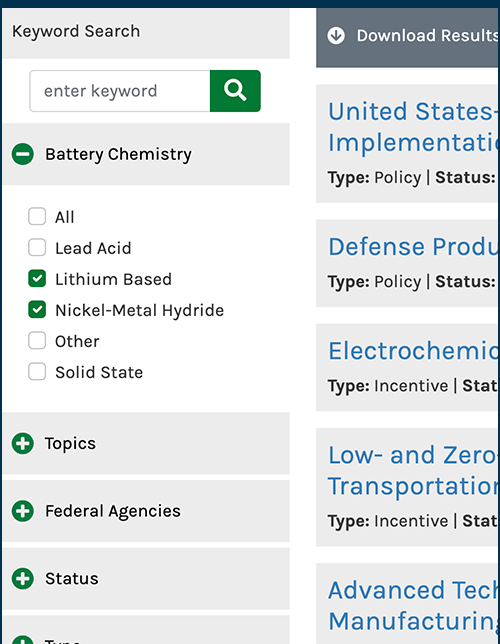This screenshot has height=644, width=500.
Task: Uncheck the Nickel-Metal Hydride checkbox
Action: (37, 310)
